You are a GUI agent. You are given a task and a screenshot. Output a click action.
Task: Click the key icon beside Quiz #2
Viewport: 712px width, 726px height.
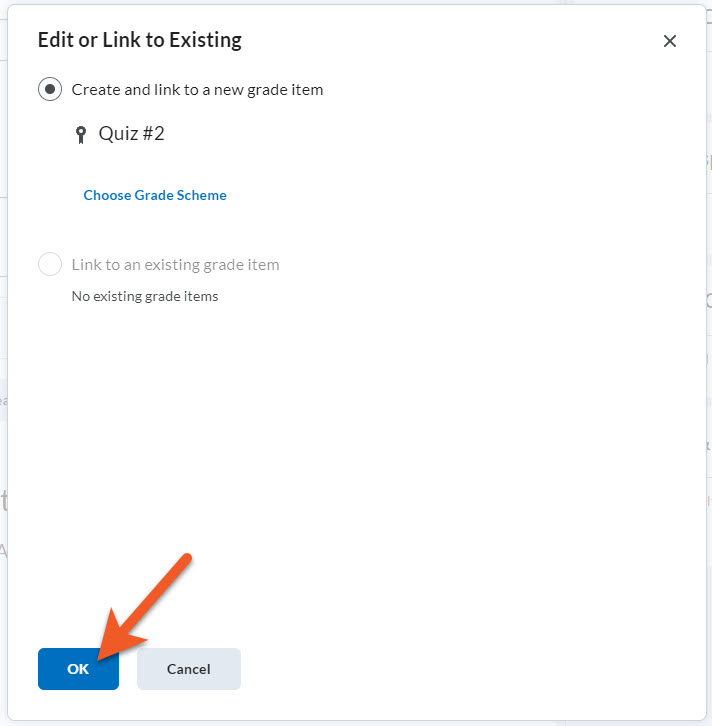point(81,135)
